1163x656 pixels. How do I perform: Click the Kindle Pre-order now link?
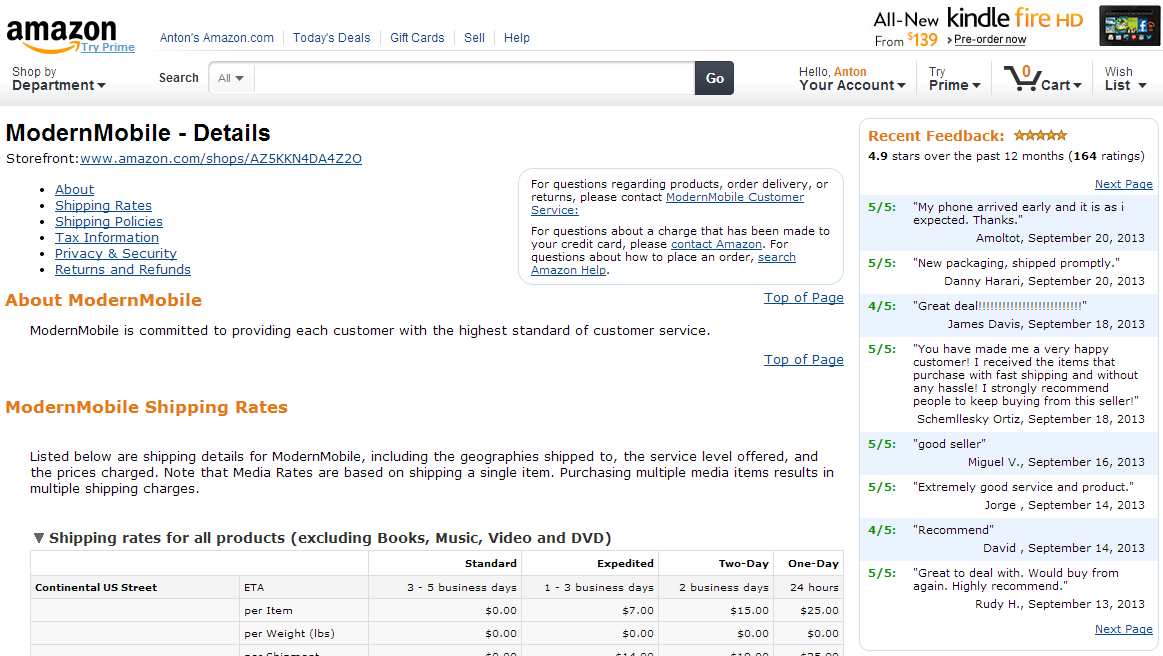[990, 39]
